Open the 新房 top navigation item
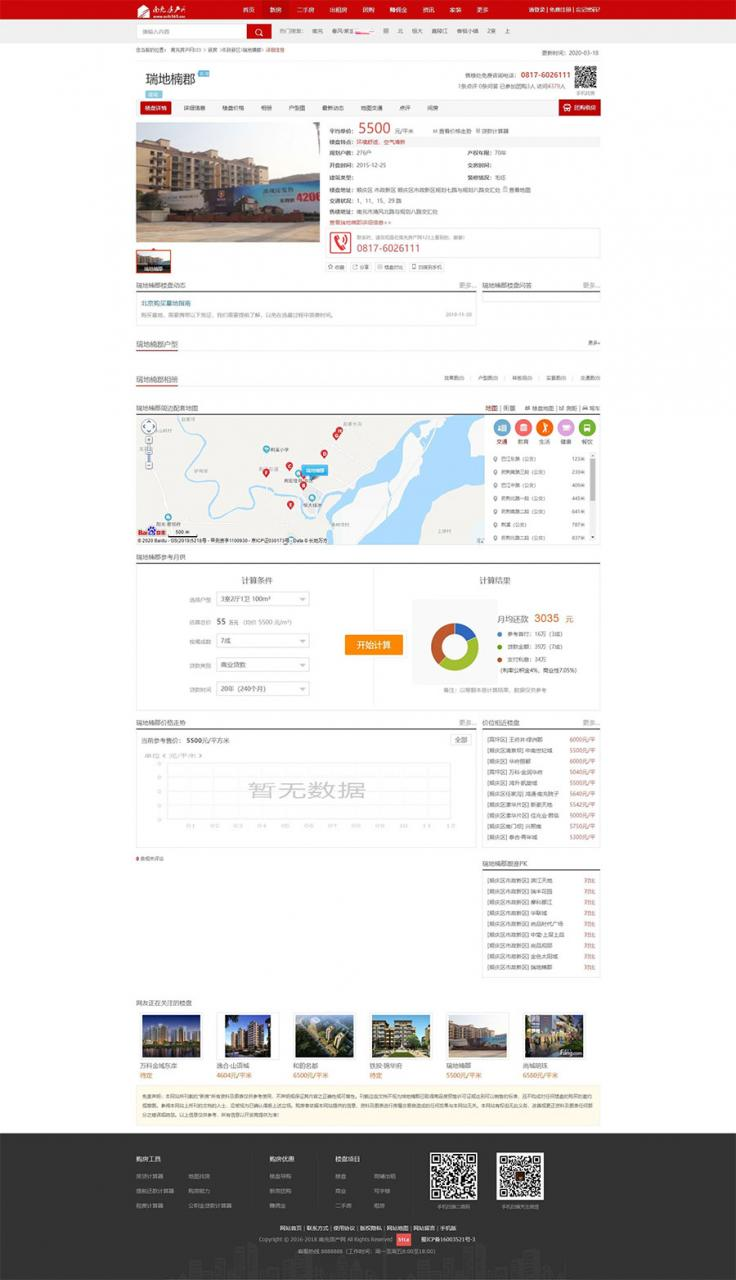 [275, 9]
